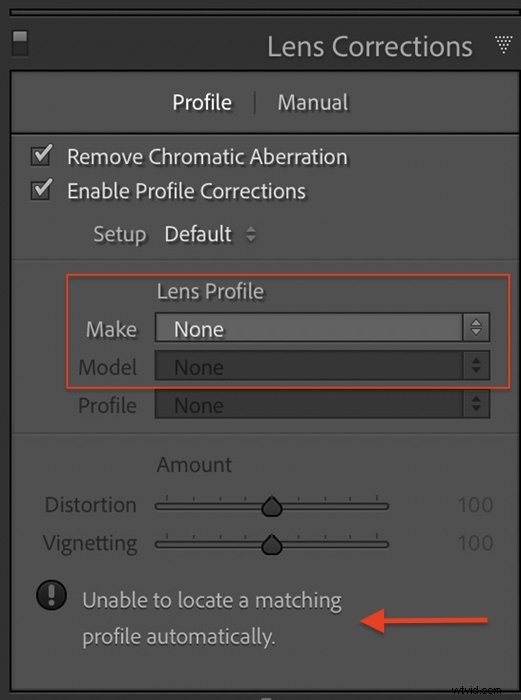Image resolution: width=521 pixels, height=700 pixels.
Task: Click the exclamation warning icon
Action: pyautogui.click(x=52, y=595)
